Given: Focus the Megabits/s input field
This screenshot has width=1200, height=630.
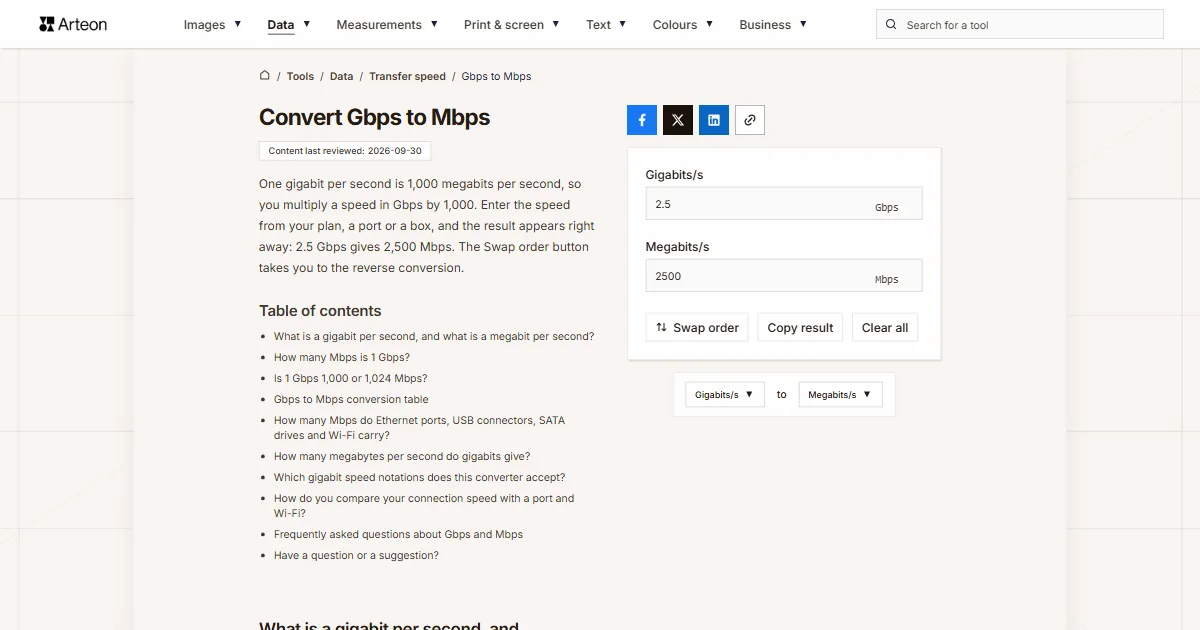Looking at the screenshot, I should point(784,276).
